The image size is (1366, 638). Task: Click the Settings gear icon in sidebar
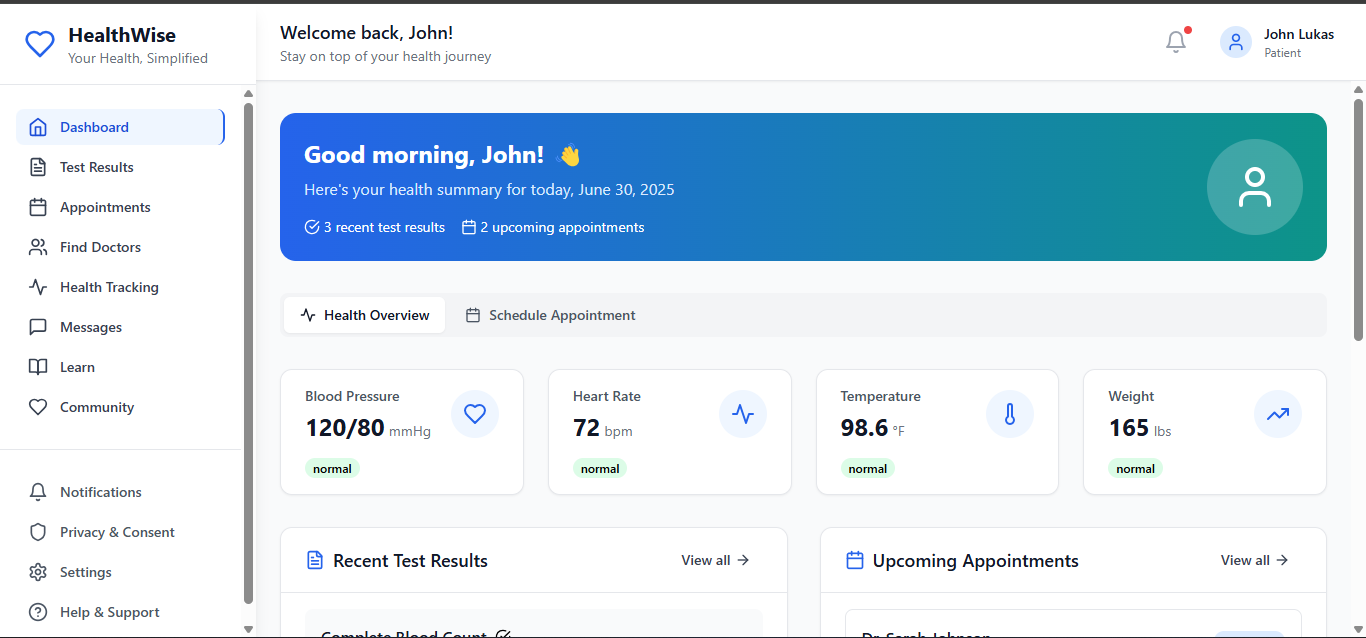coord(38,572)
